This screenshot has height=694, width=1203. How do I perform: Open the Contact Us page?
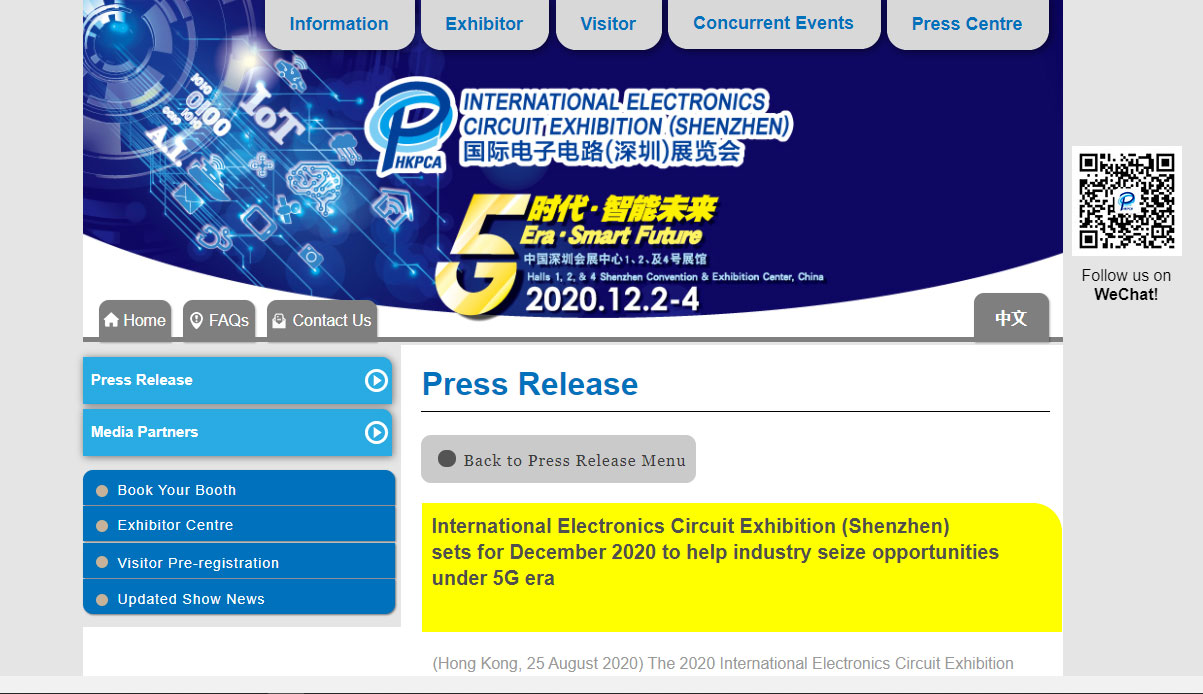[x=322, y=320]
